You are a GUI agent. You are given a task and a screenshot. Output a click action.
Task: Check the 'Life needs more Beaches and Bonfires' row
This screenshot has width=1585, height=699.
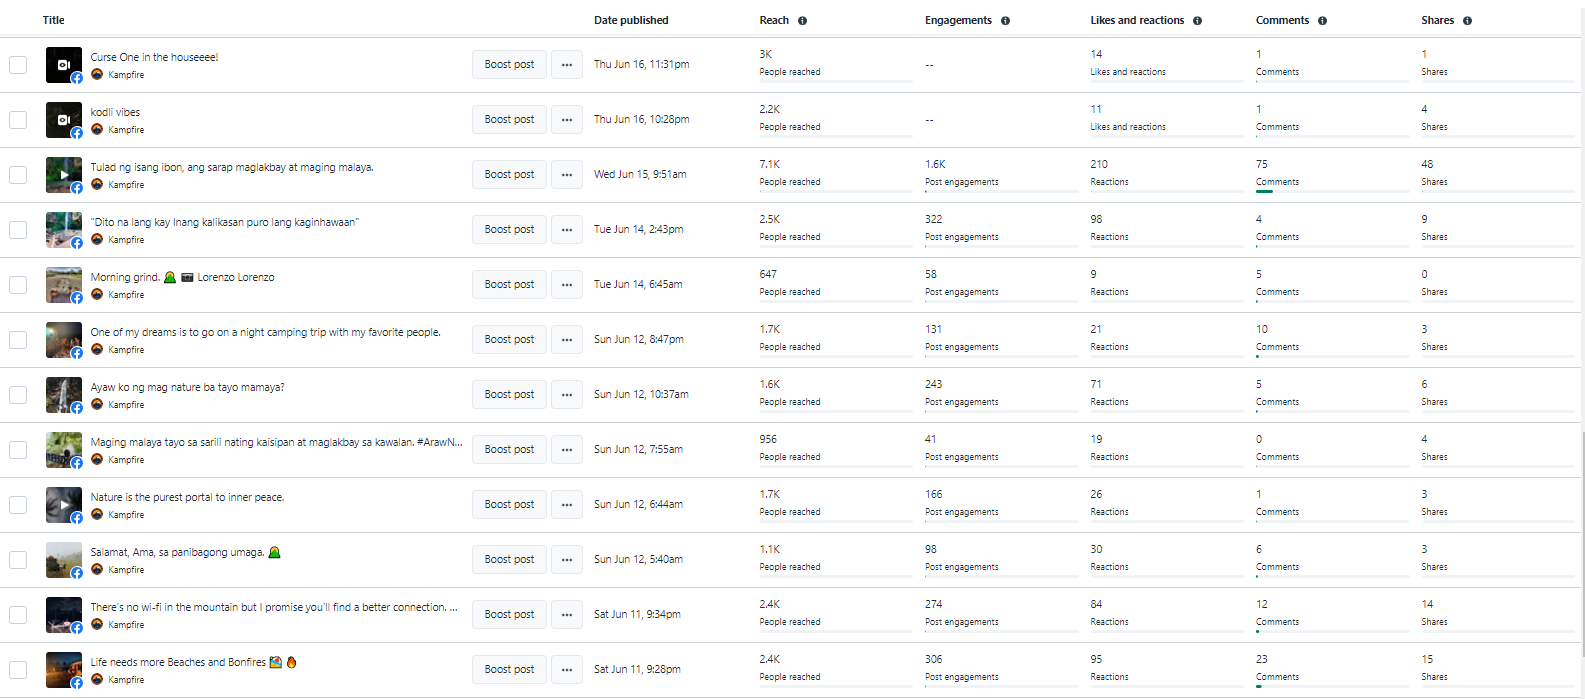point(18,670)
